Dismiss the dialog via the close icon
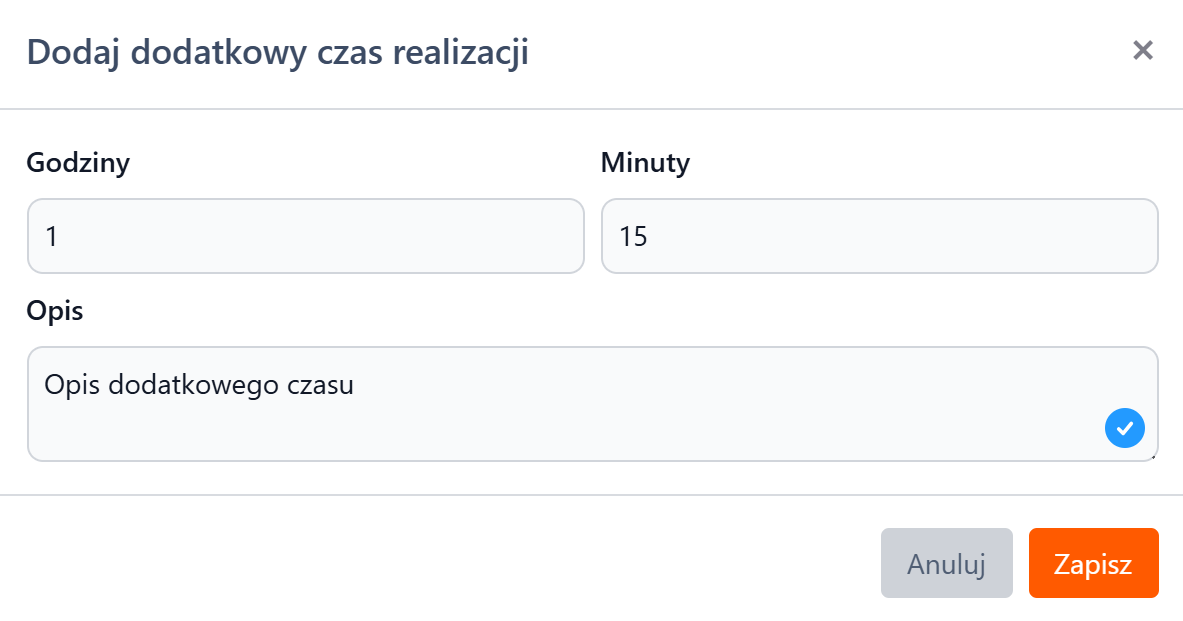This screenshot has width=1183, height=621. tap(1143, 50)
